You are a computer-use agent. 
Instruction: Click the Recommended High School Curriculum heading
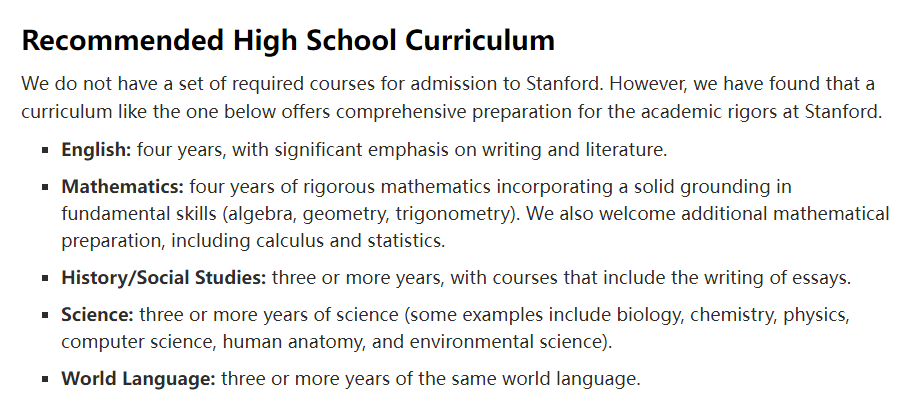[288, 41]
